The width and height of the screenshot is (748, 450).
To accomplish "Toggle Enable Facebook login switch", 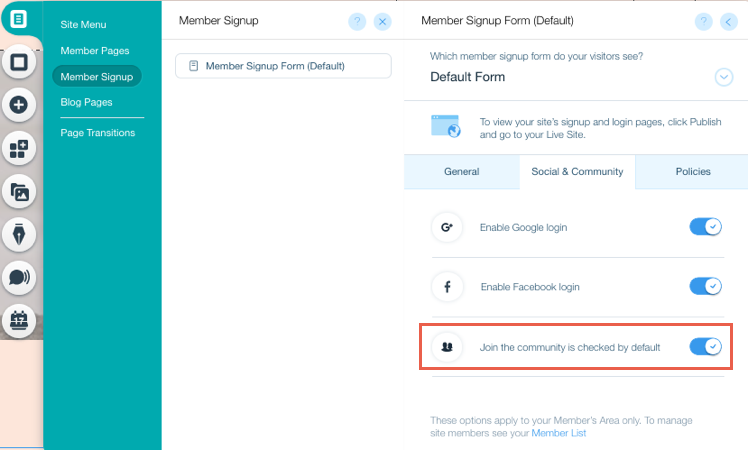I will point(706,286).
